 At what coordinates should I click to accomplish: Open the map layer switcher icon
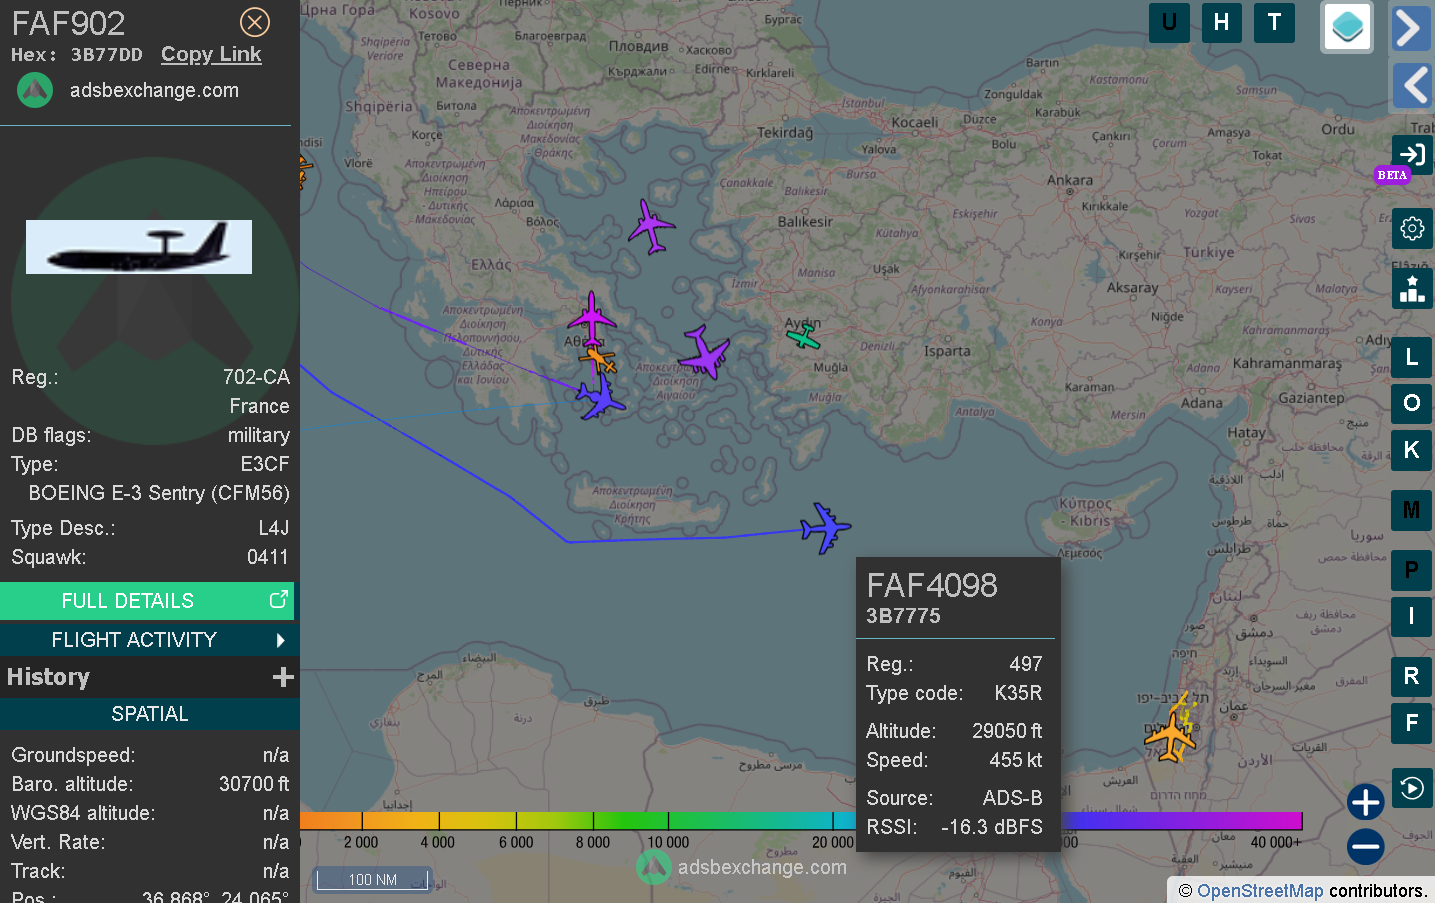tap(1347, 27)
